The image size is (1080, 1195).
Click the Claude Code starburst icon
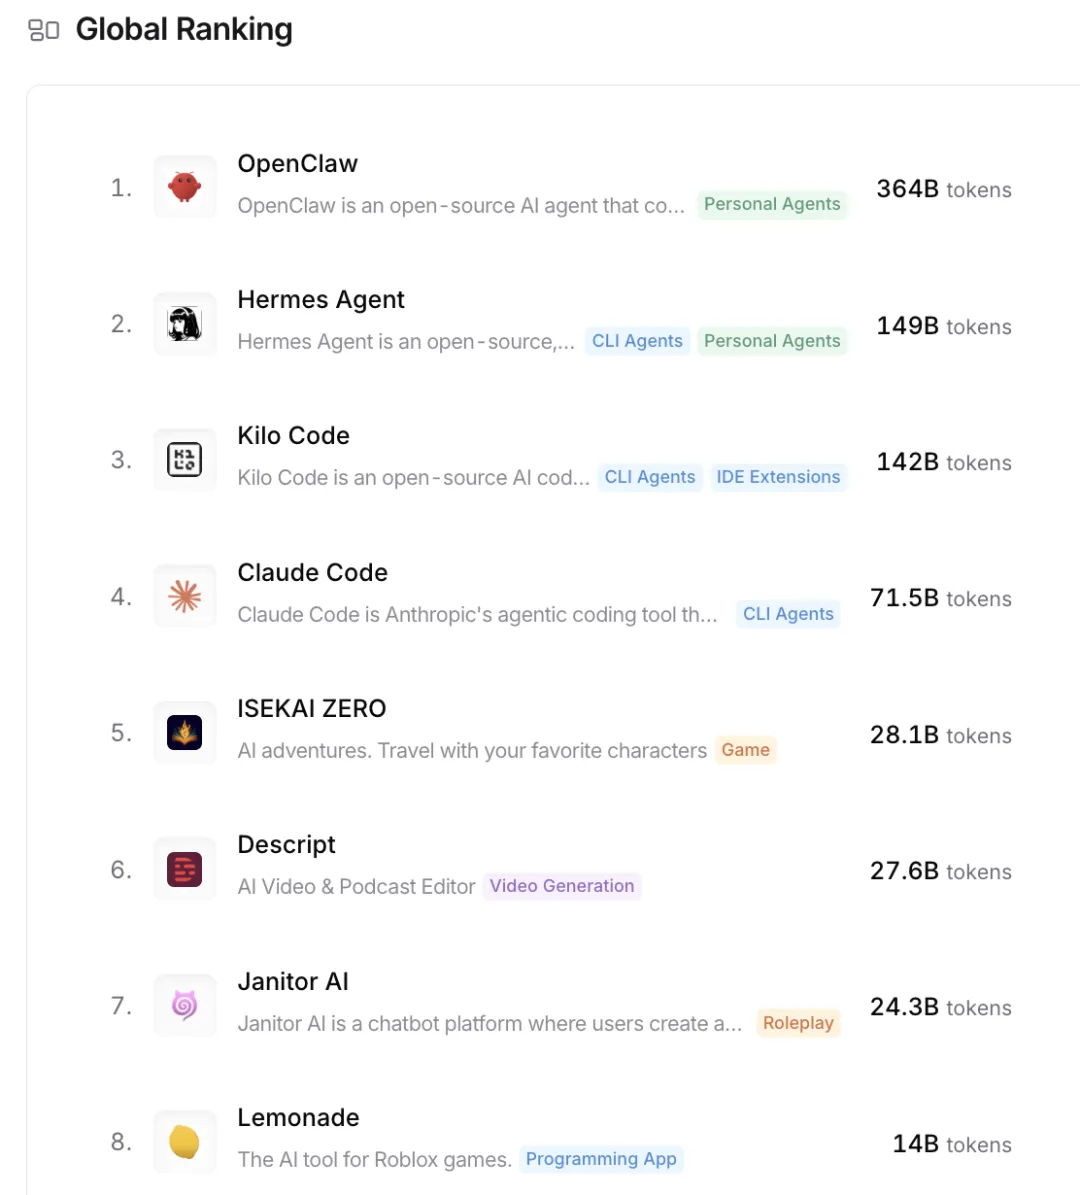coord(185,597)
